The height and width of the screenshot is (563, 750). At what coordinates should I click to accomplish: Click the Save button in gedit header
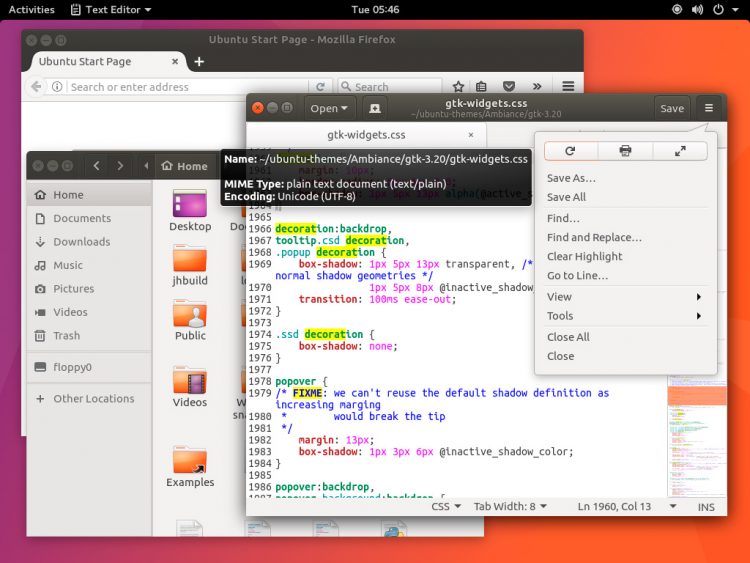pyautogui.click(x=672, y=108)
